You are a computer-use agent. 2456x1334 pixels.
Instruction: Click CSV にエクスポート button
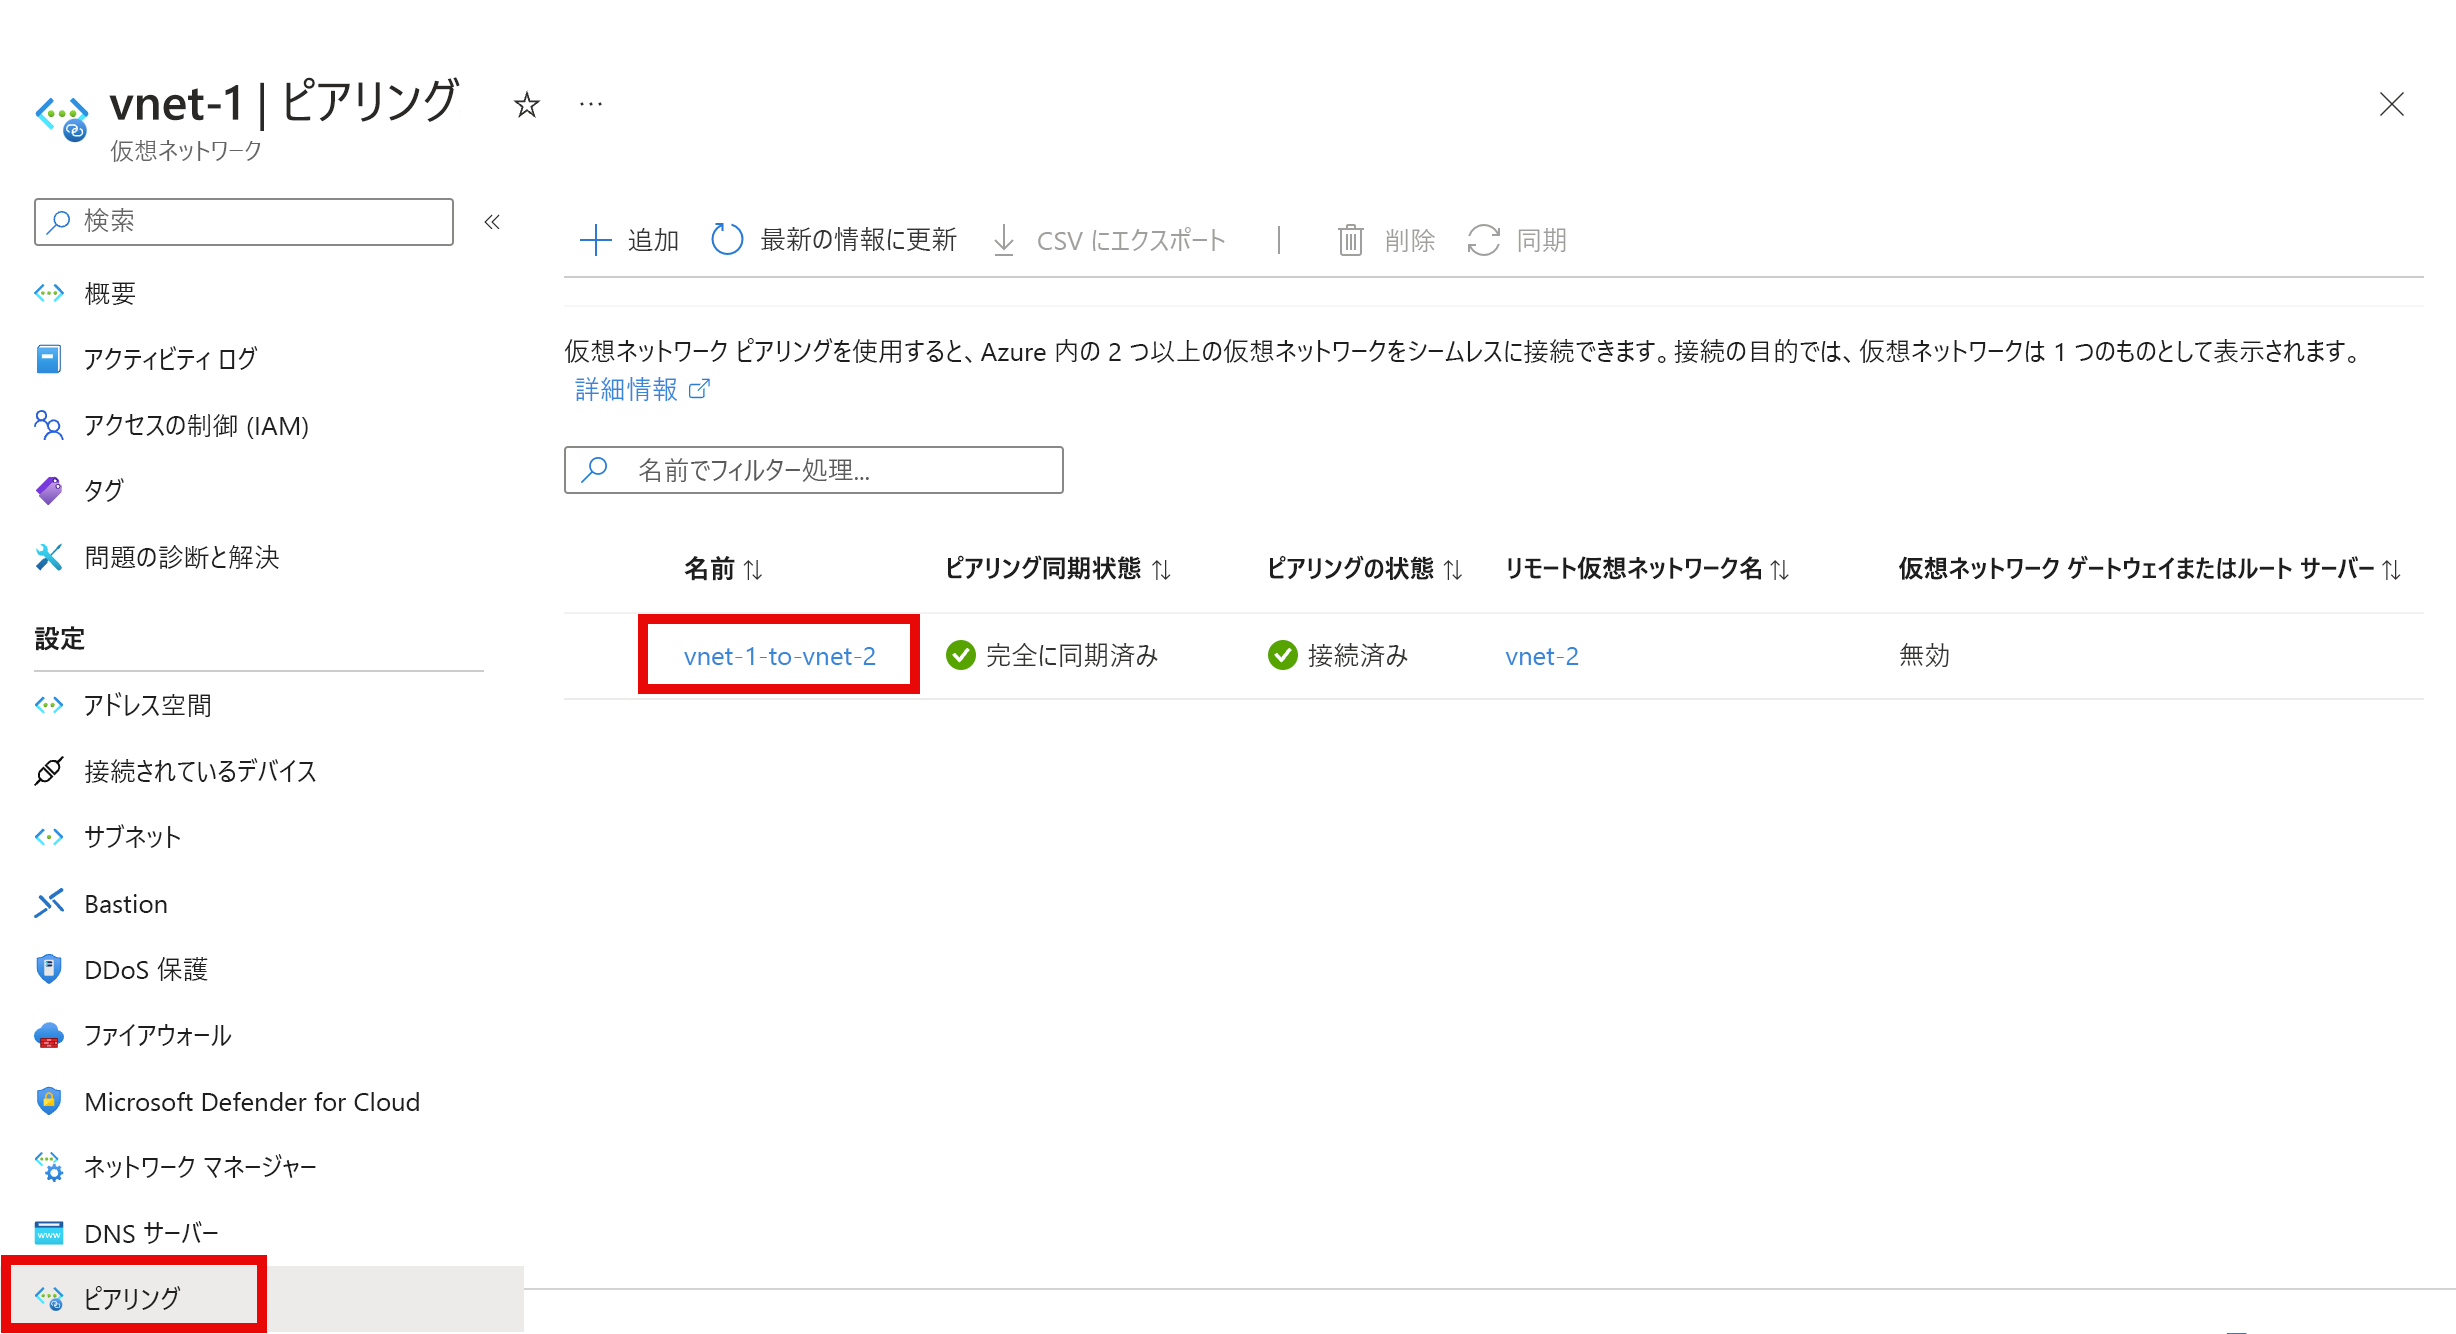(1109, 240)
